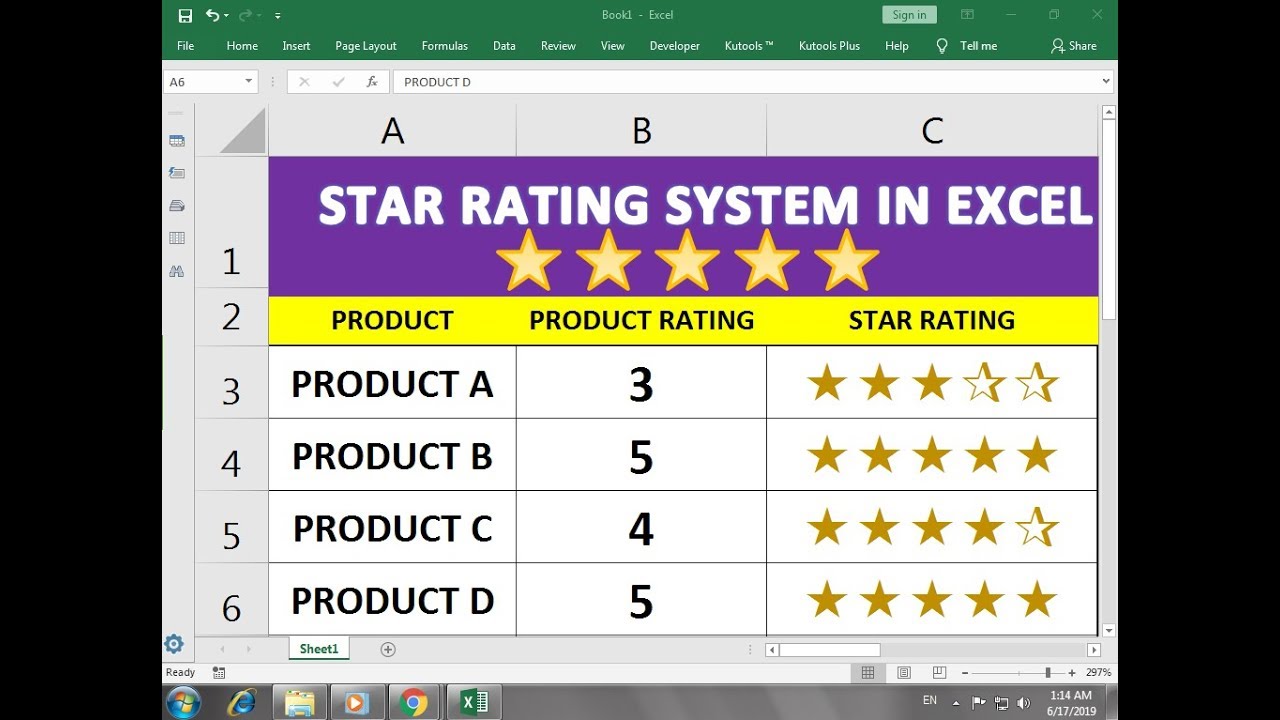This screenshot has height=720, width=1280.
Task: Click the 297% zoom level
Action: coord(1099,673)
